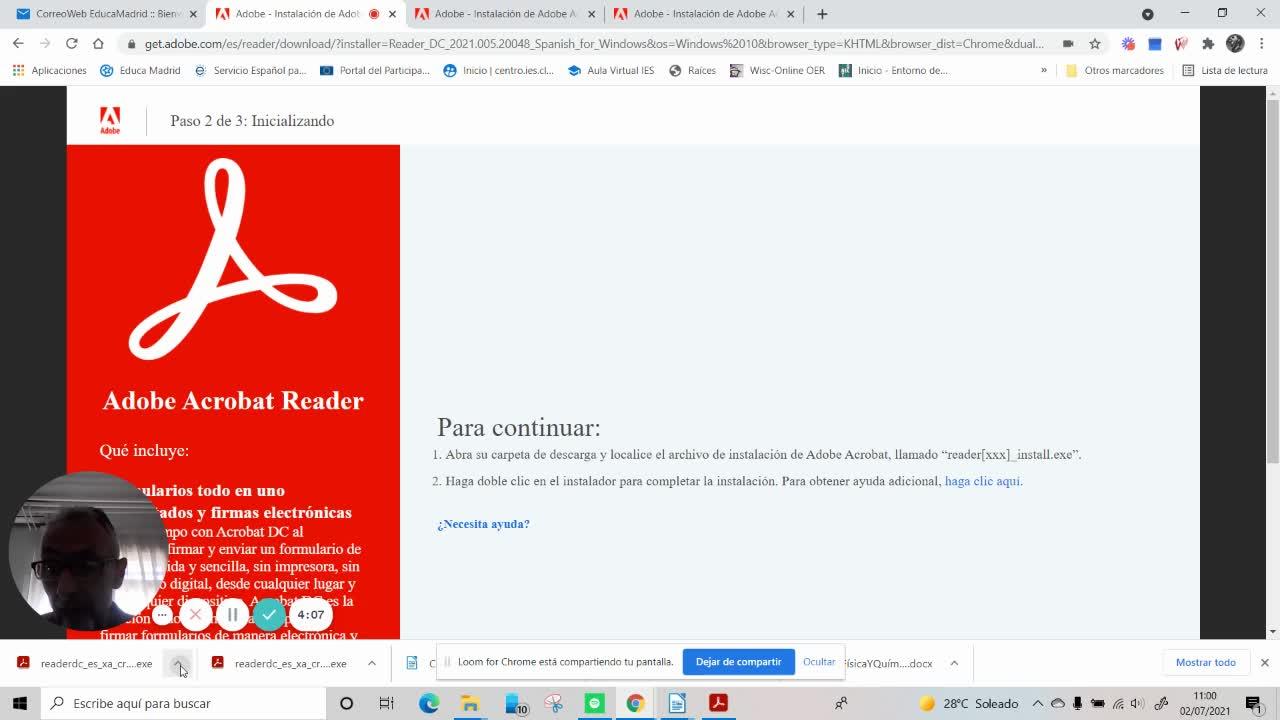Expand options for the first readerdc download
The width and height of the screenshot is (1280, 720).
point(178,663)
